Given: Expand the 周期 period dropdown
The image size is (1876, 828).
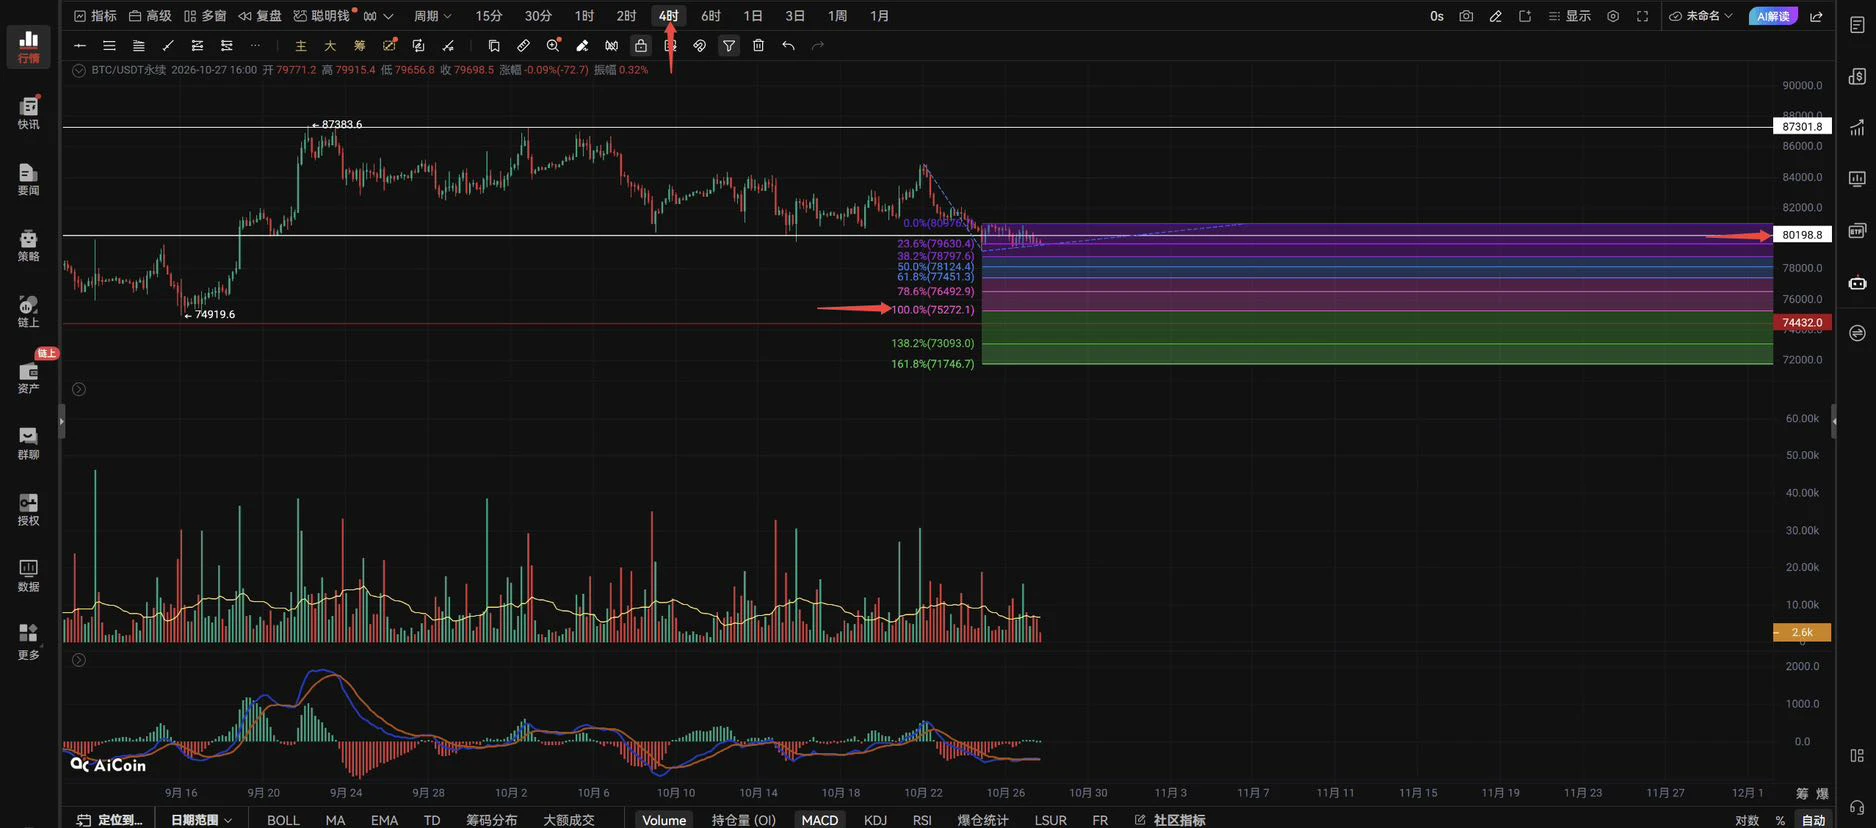Looking at the screenshot, I should pyautogui.click(x=433, y=16).
